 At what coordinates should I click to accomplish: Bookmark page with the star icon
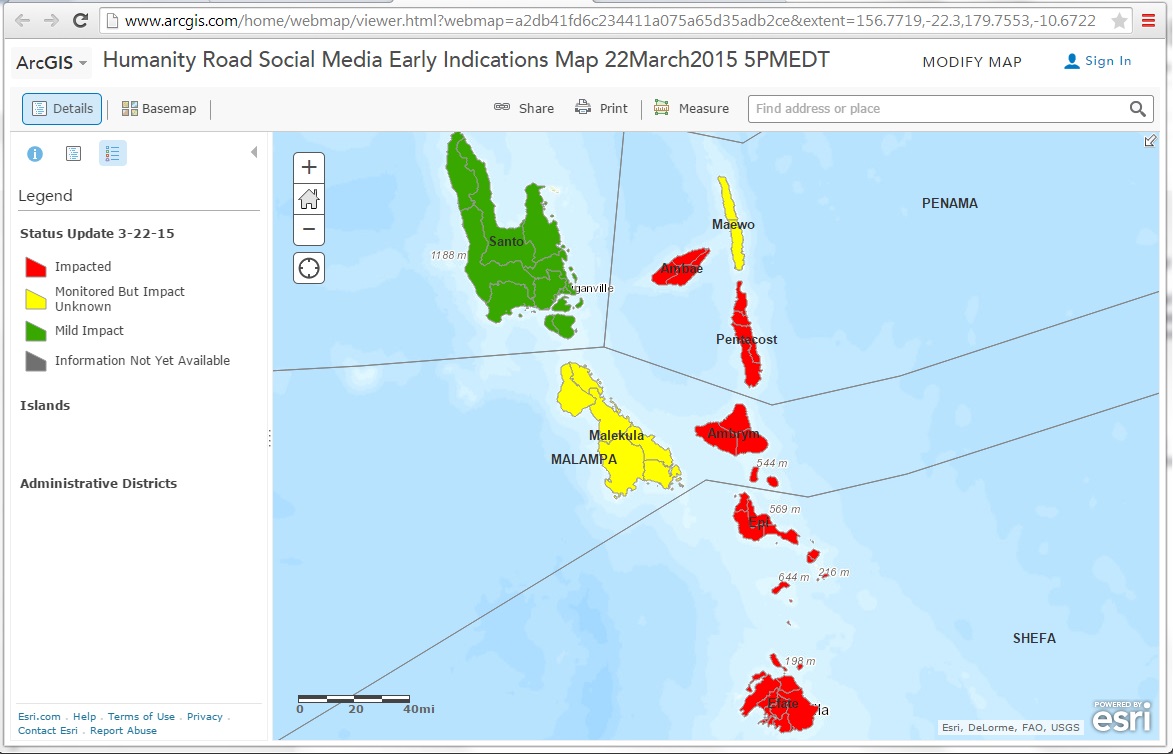(x=1119, y=20)
